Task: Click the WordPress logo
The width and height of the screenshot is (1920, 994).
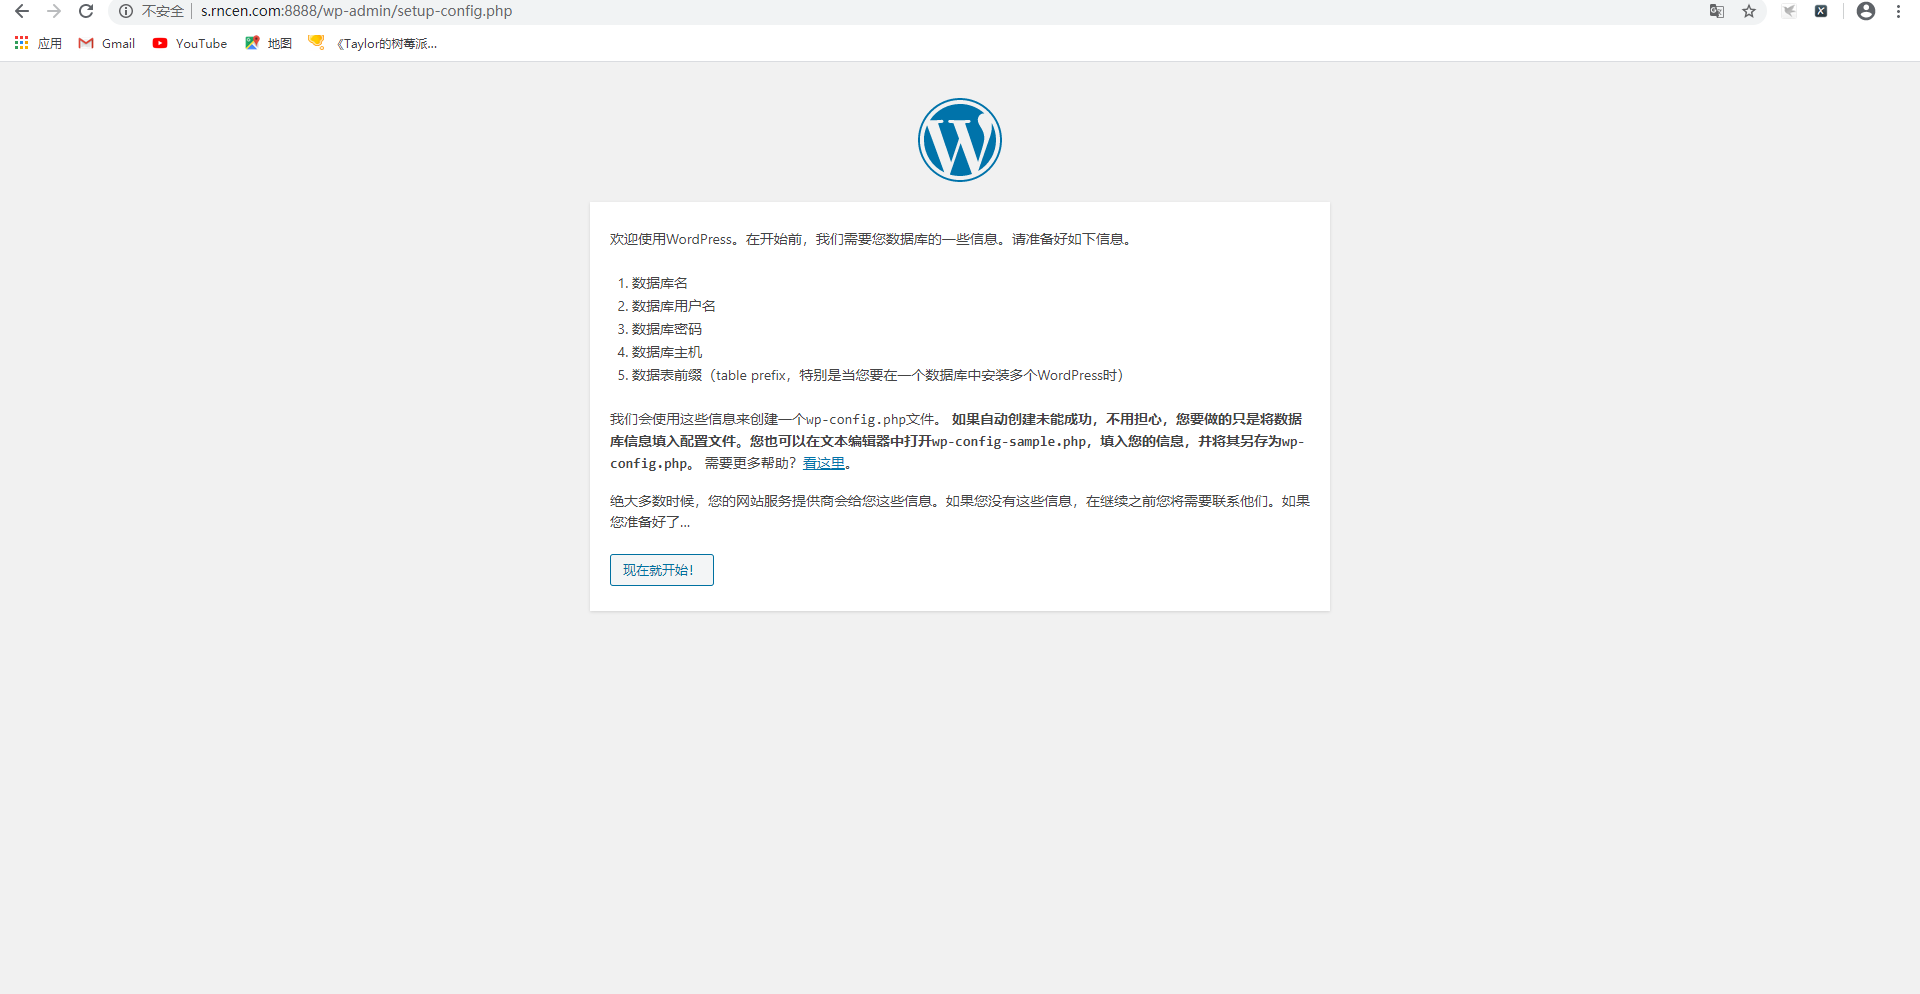Action: click(x=960, y=140)
